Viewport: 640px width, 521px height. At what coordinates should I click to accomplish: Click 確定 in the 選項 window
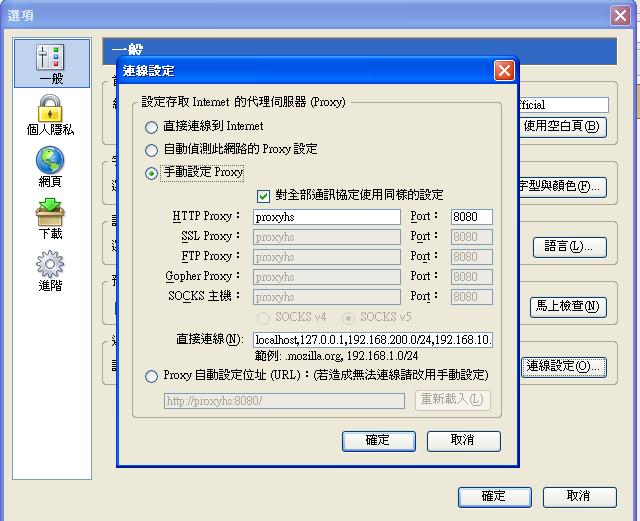495,497
